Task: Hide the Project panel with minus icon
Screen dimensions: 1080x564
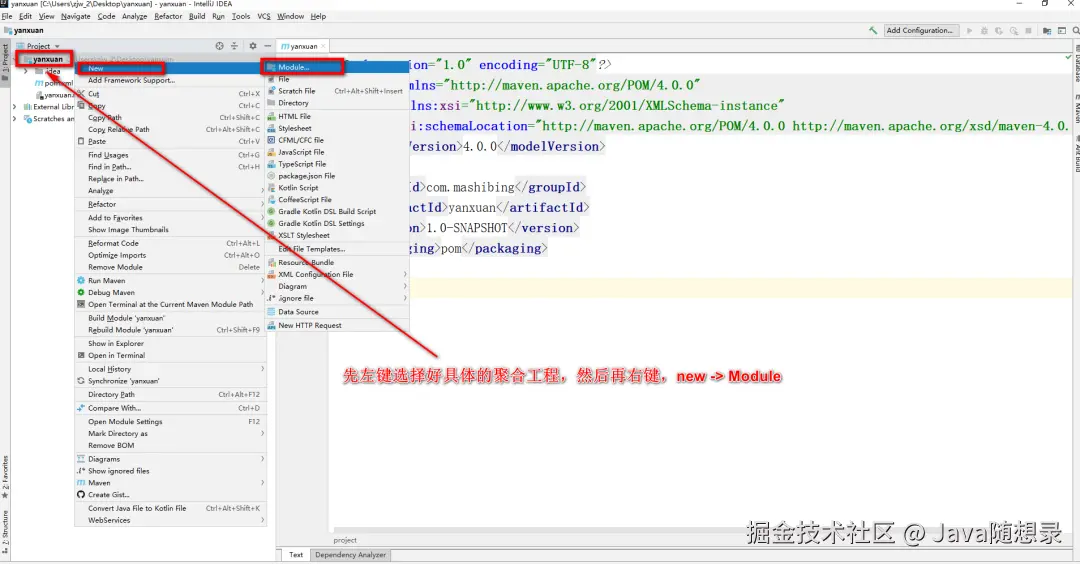Action: (267, 46)
